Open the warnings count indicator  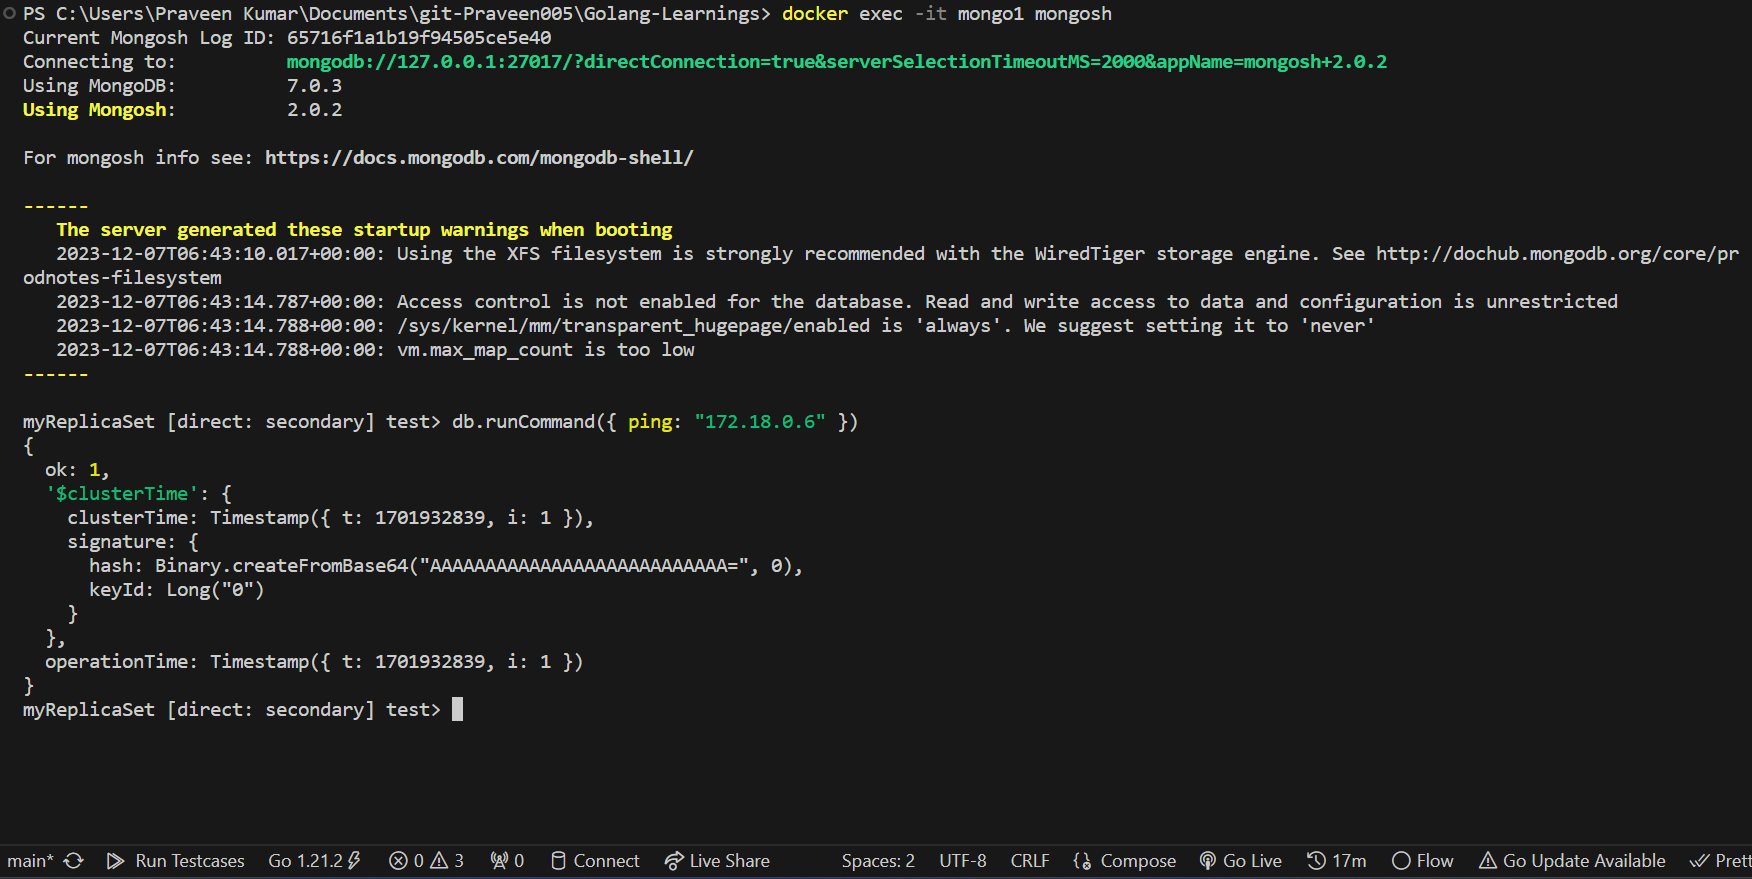(x=448, y=861)
